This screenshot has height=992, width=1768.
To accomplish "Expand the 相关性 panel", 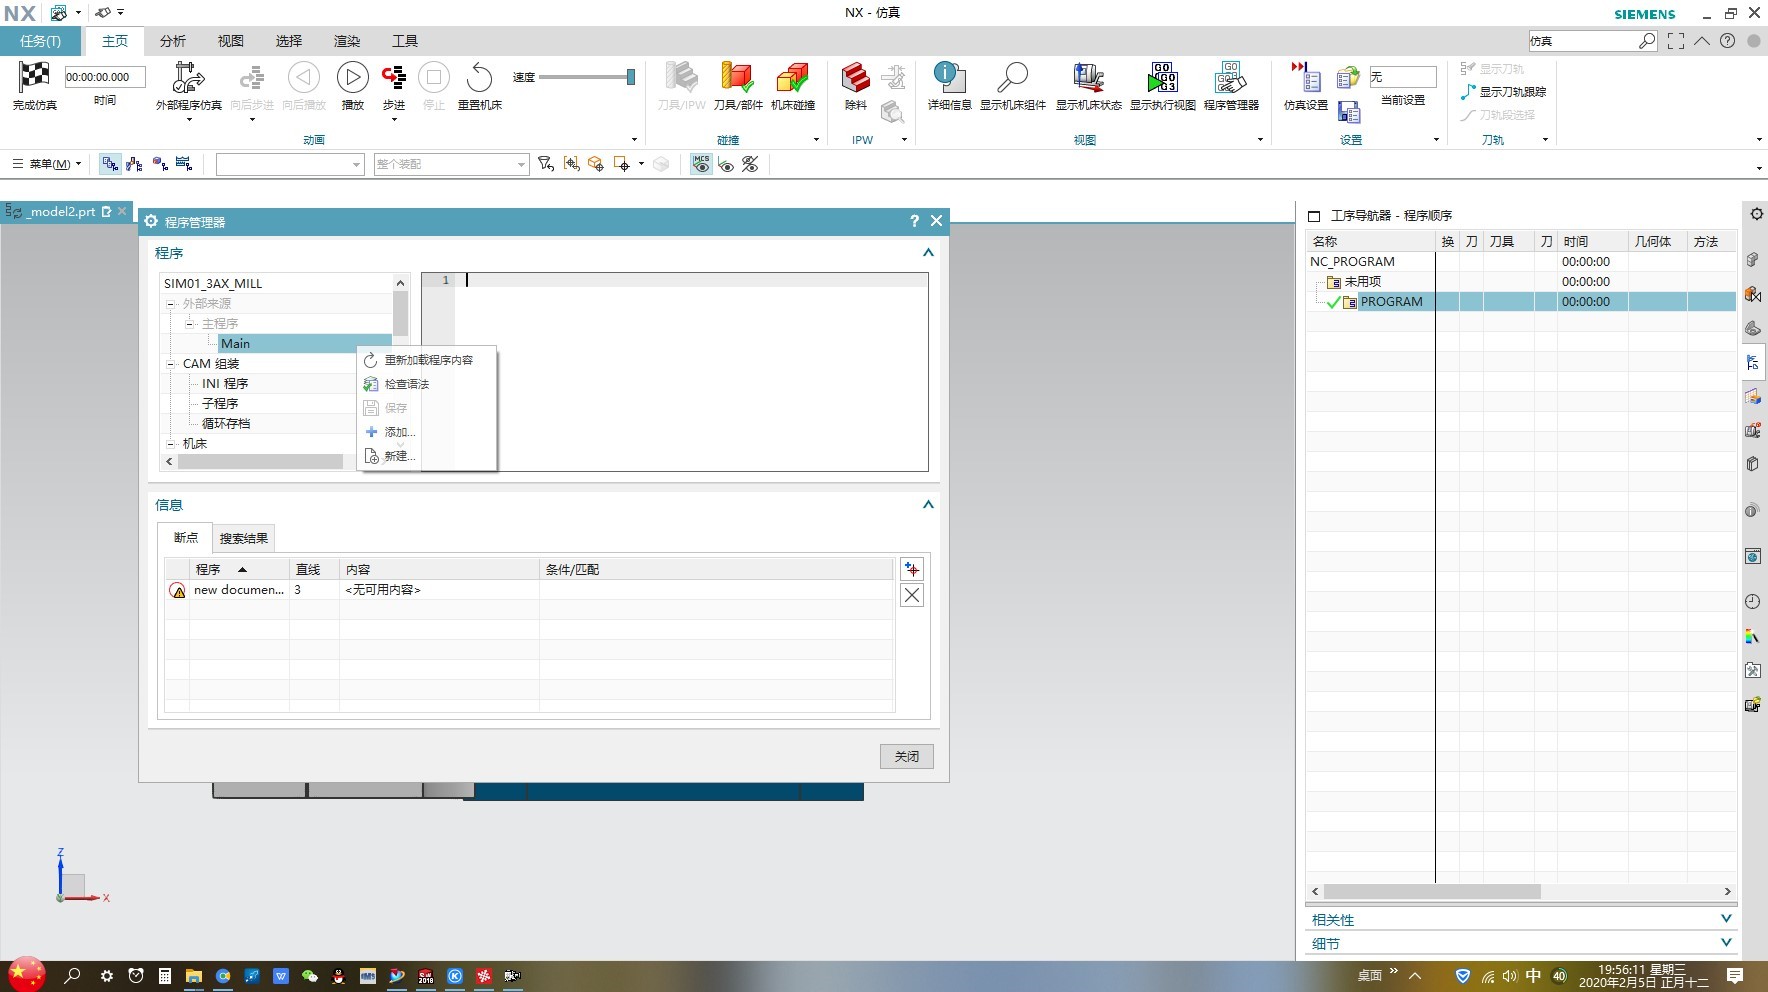I will 1726,919.
